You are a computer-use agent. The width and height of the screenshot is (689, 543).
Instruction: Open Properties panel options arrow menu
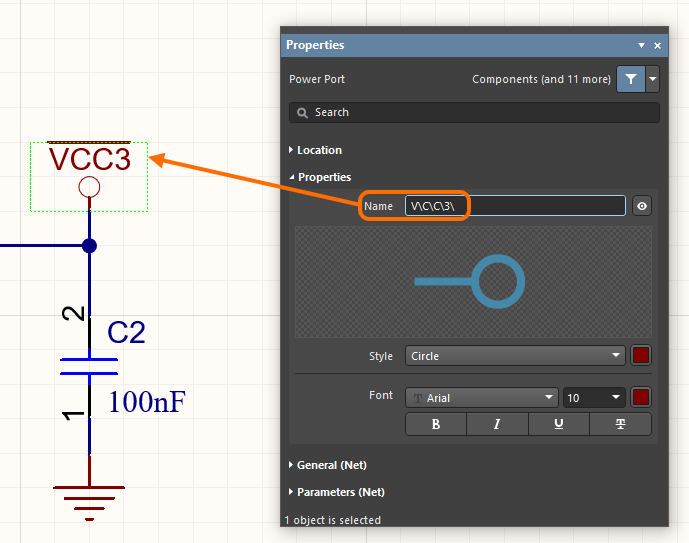641,46
